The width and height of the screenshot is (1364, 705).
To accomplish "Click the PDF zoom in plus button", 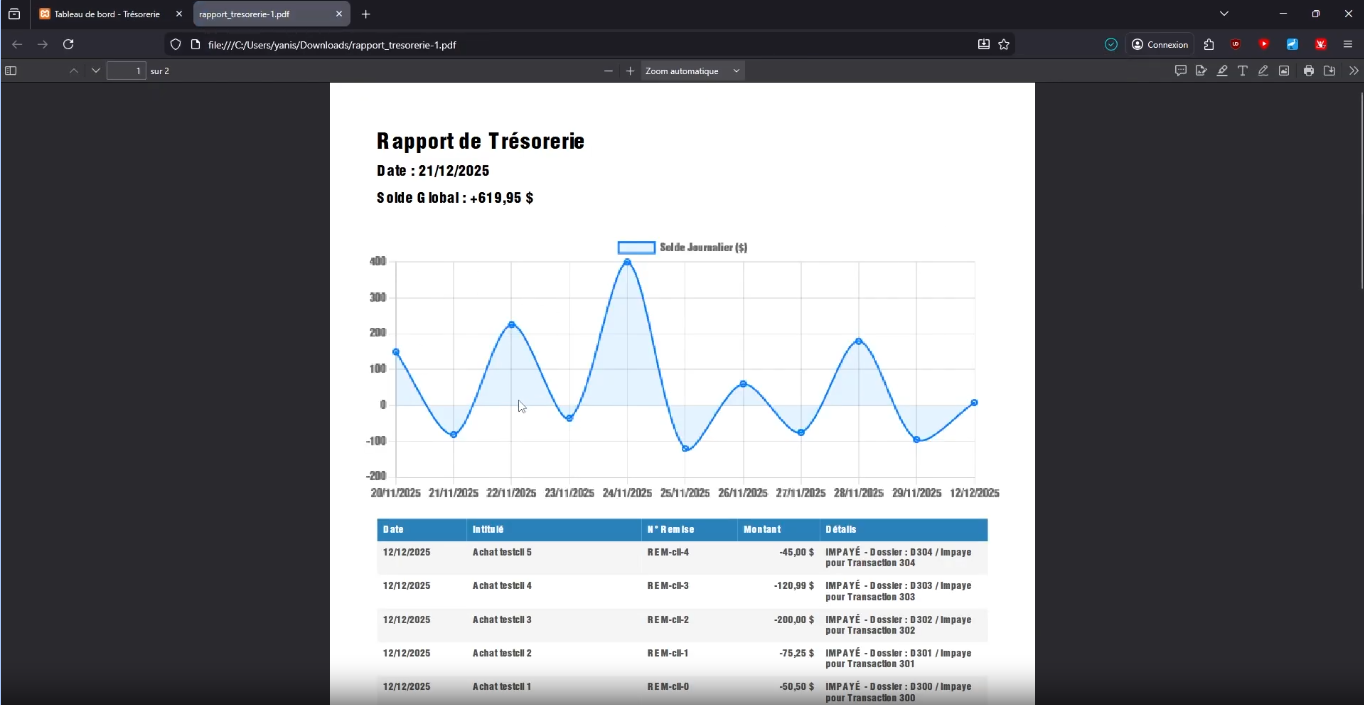I will click(630, 71).
